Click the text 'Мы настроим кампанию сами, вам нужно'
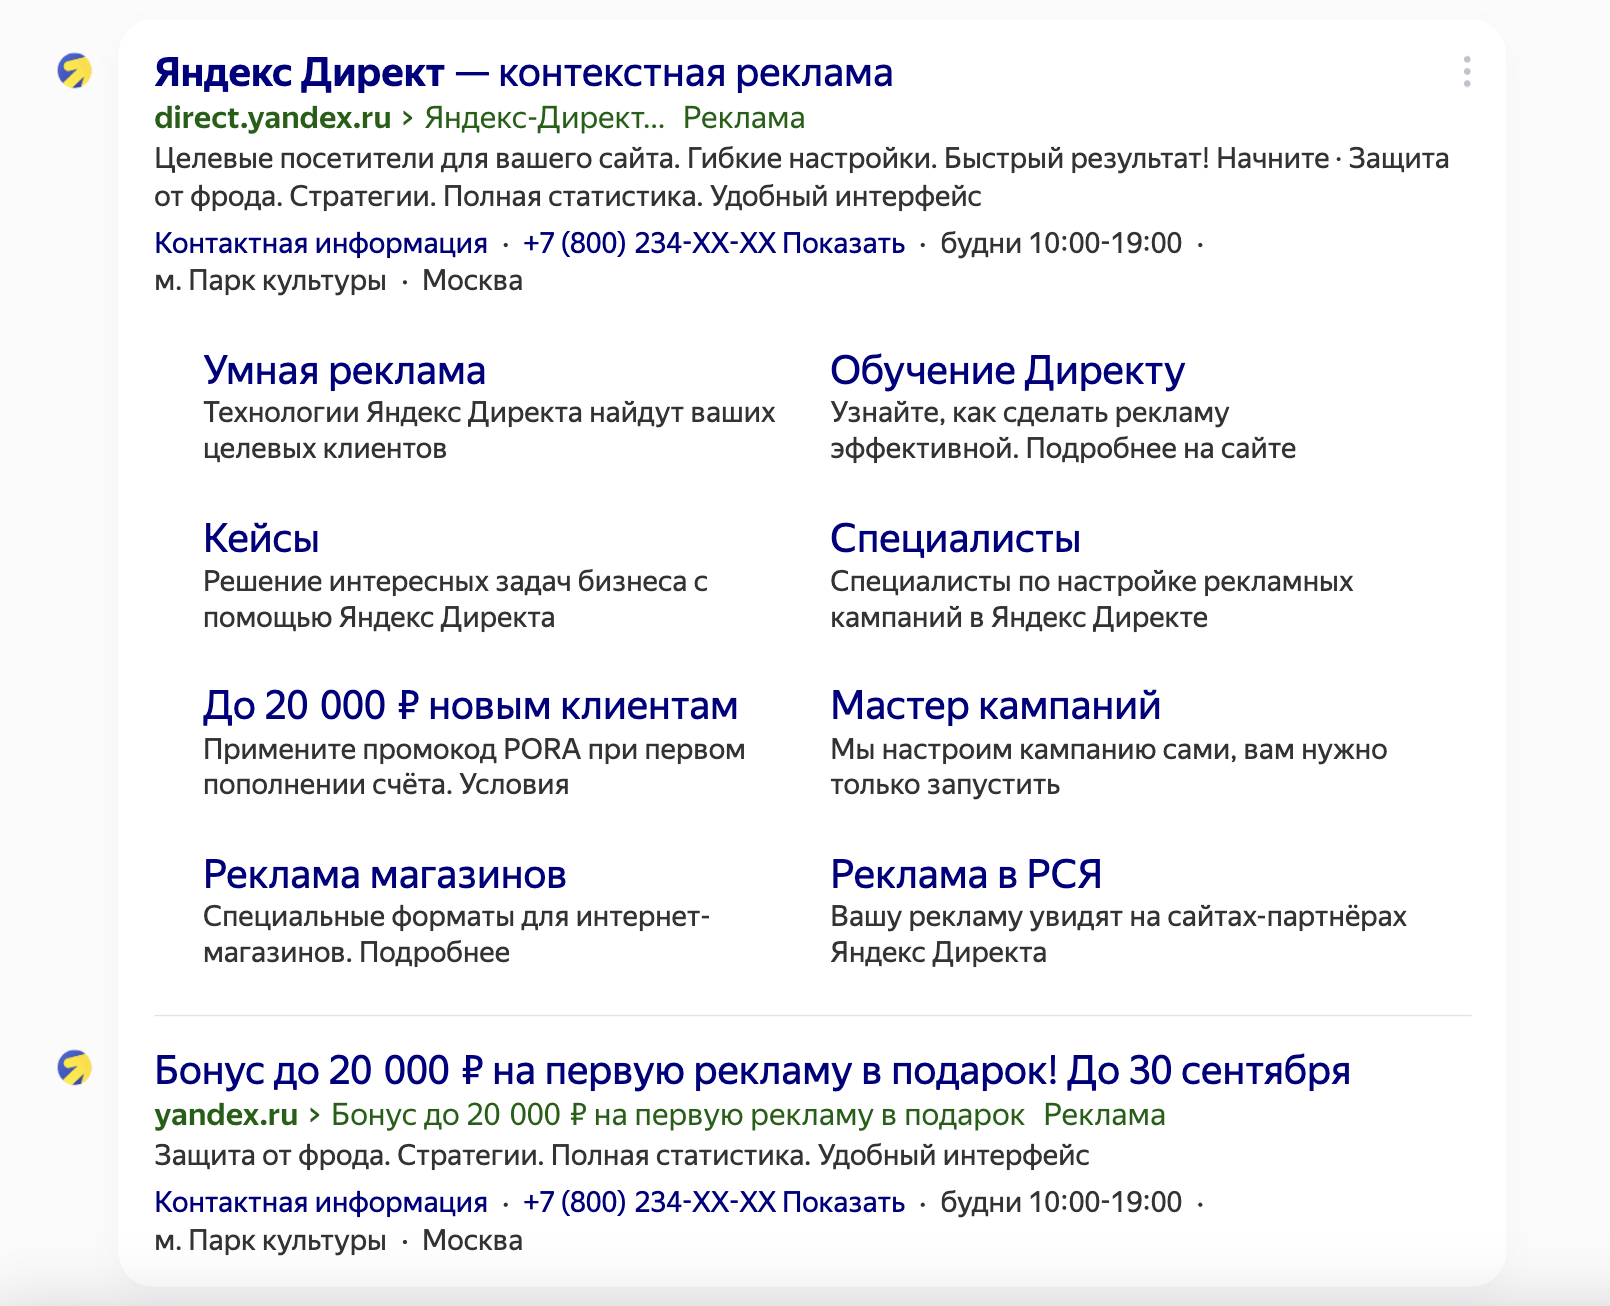 (x=1108, y=750)
